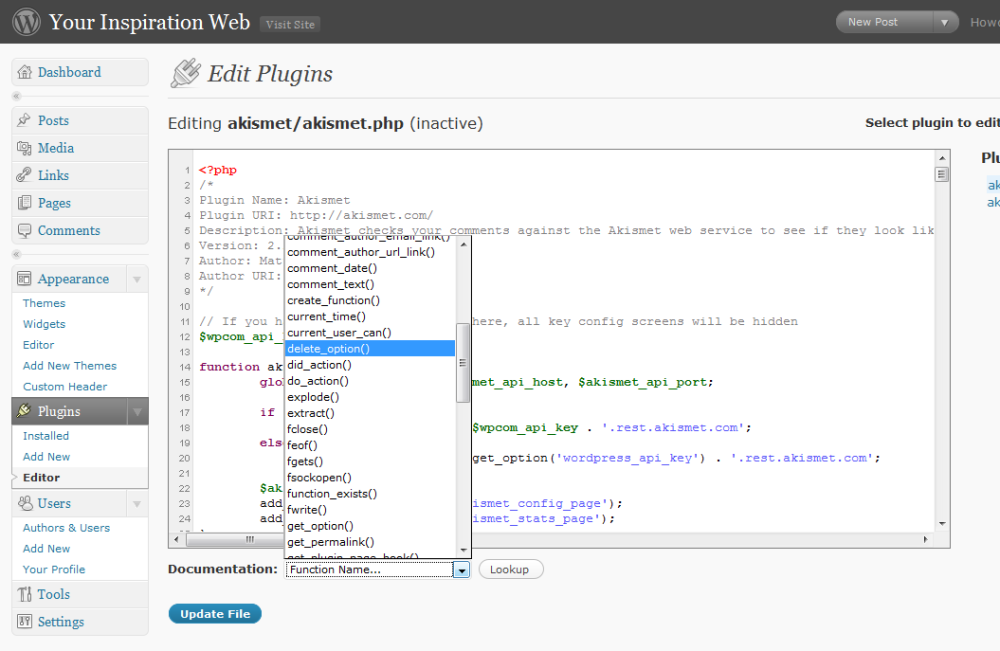Select did_action() in the dropdown list
This screenshot has height=651, width=1000.
pyautogui.click(x=370, y=365)
